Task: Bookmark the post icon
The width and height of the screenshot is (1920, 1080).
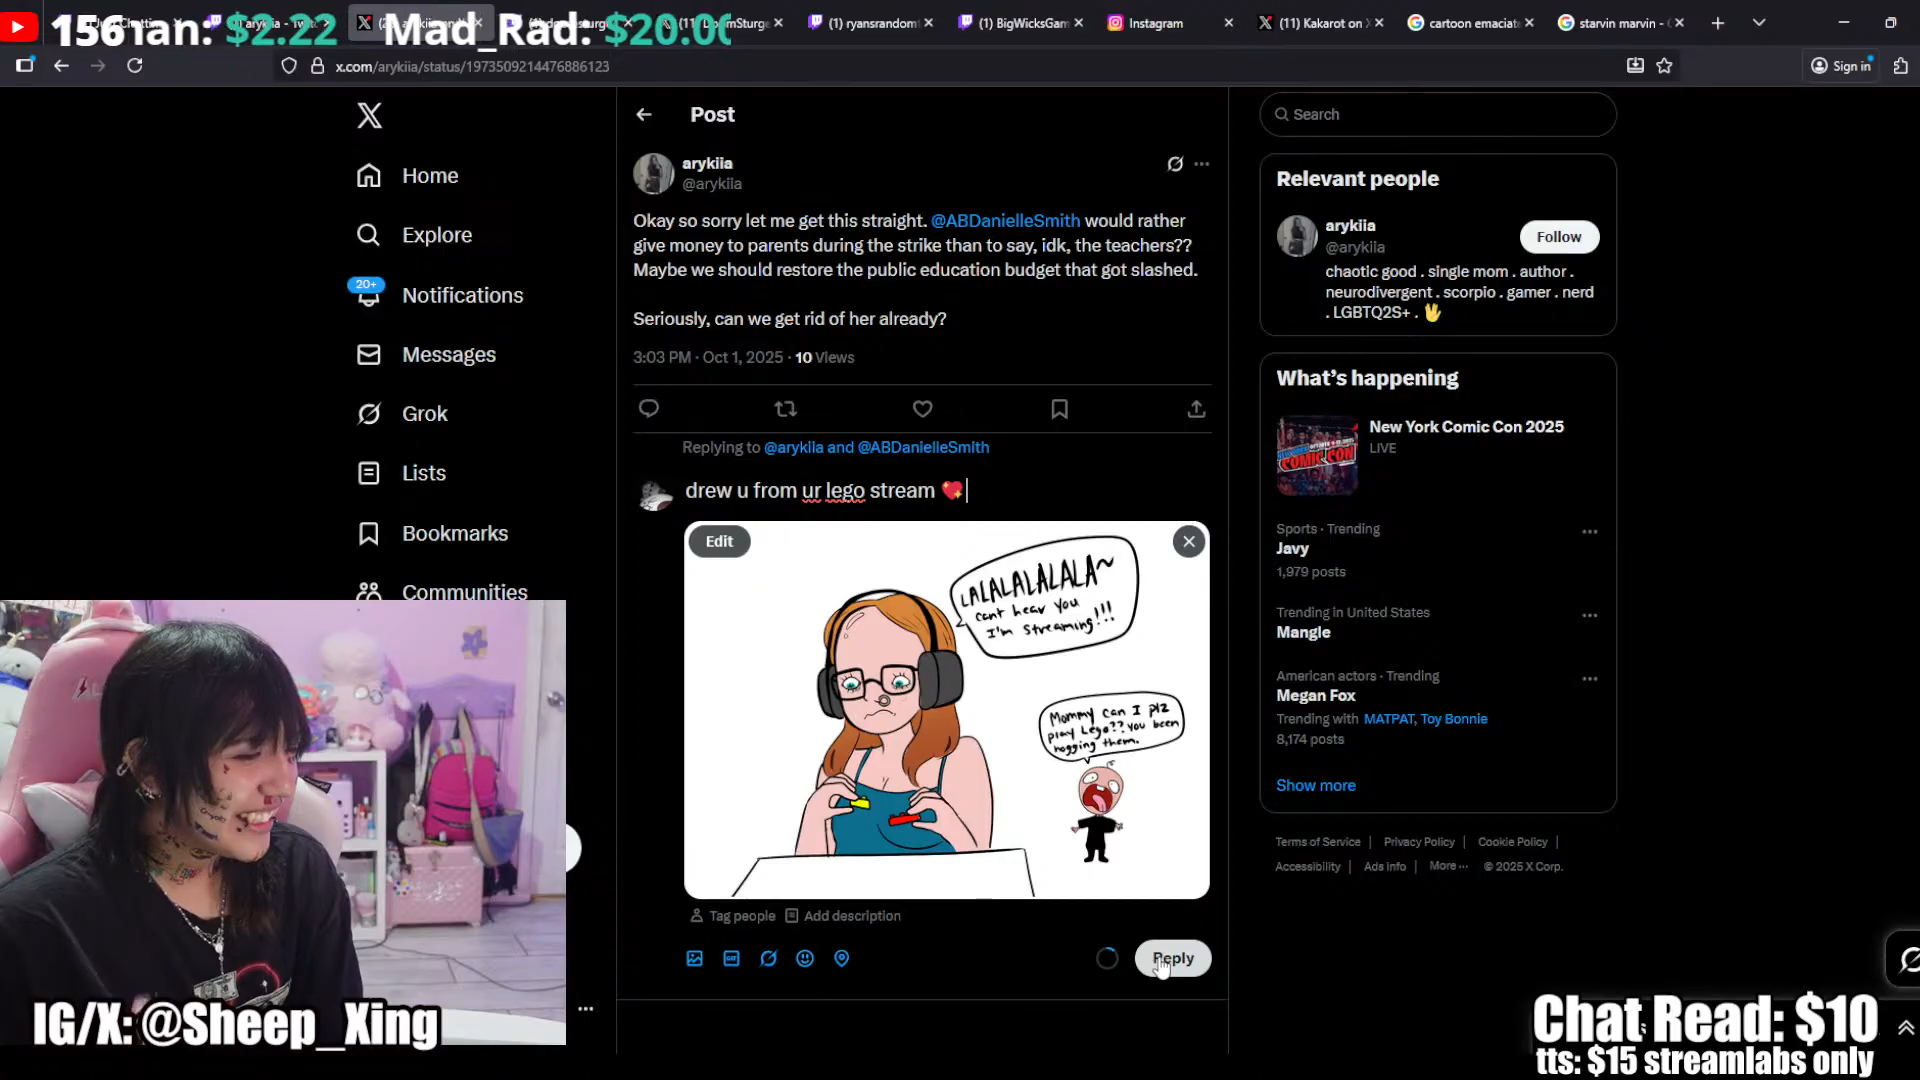Action: 1059,409
